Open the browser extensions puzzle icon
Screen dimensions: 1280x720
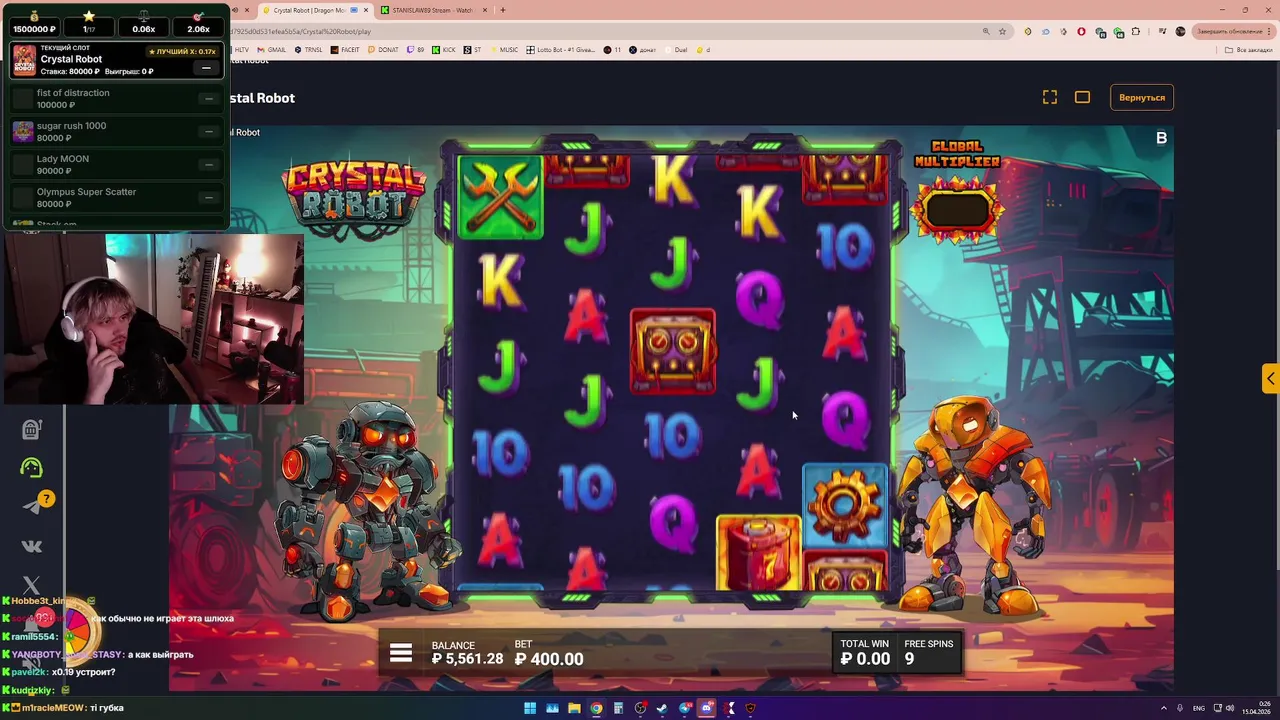tap(1136, 31)
